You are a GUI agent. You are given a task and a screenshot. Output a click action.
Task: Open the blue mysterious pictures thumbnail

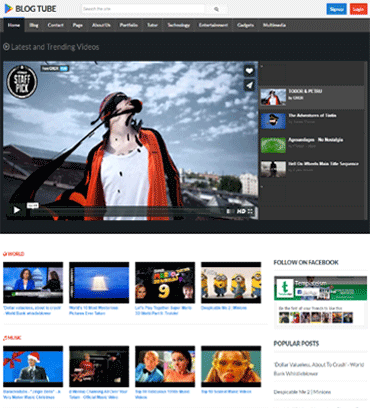[99, 283]
